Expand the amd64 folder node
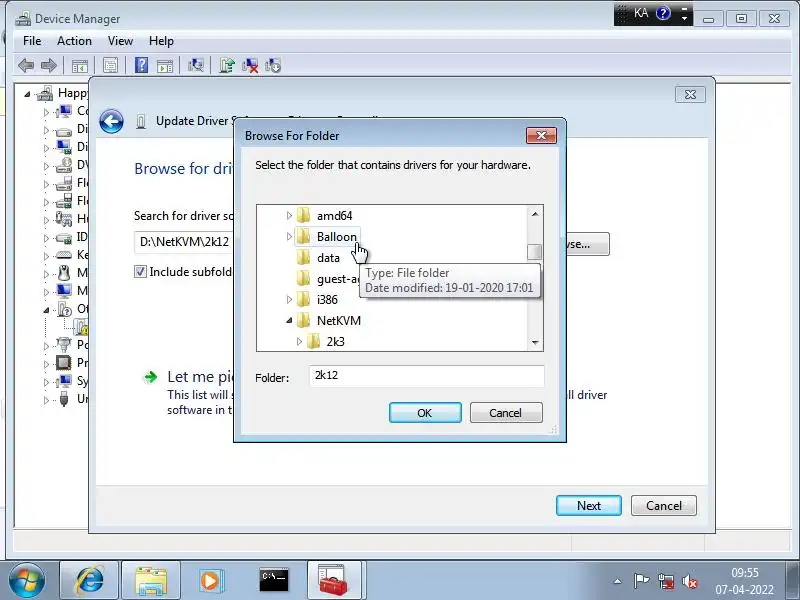800x600 pixels. coord(289,215)
